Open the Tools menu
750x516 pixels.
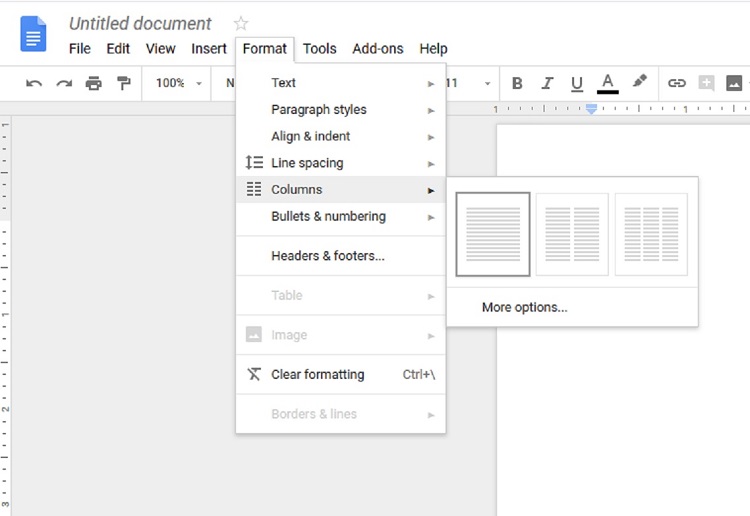coord(319,48)
